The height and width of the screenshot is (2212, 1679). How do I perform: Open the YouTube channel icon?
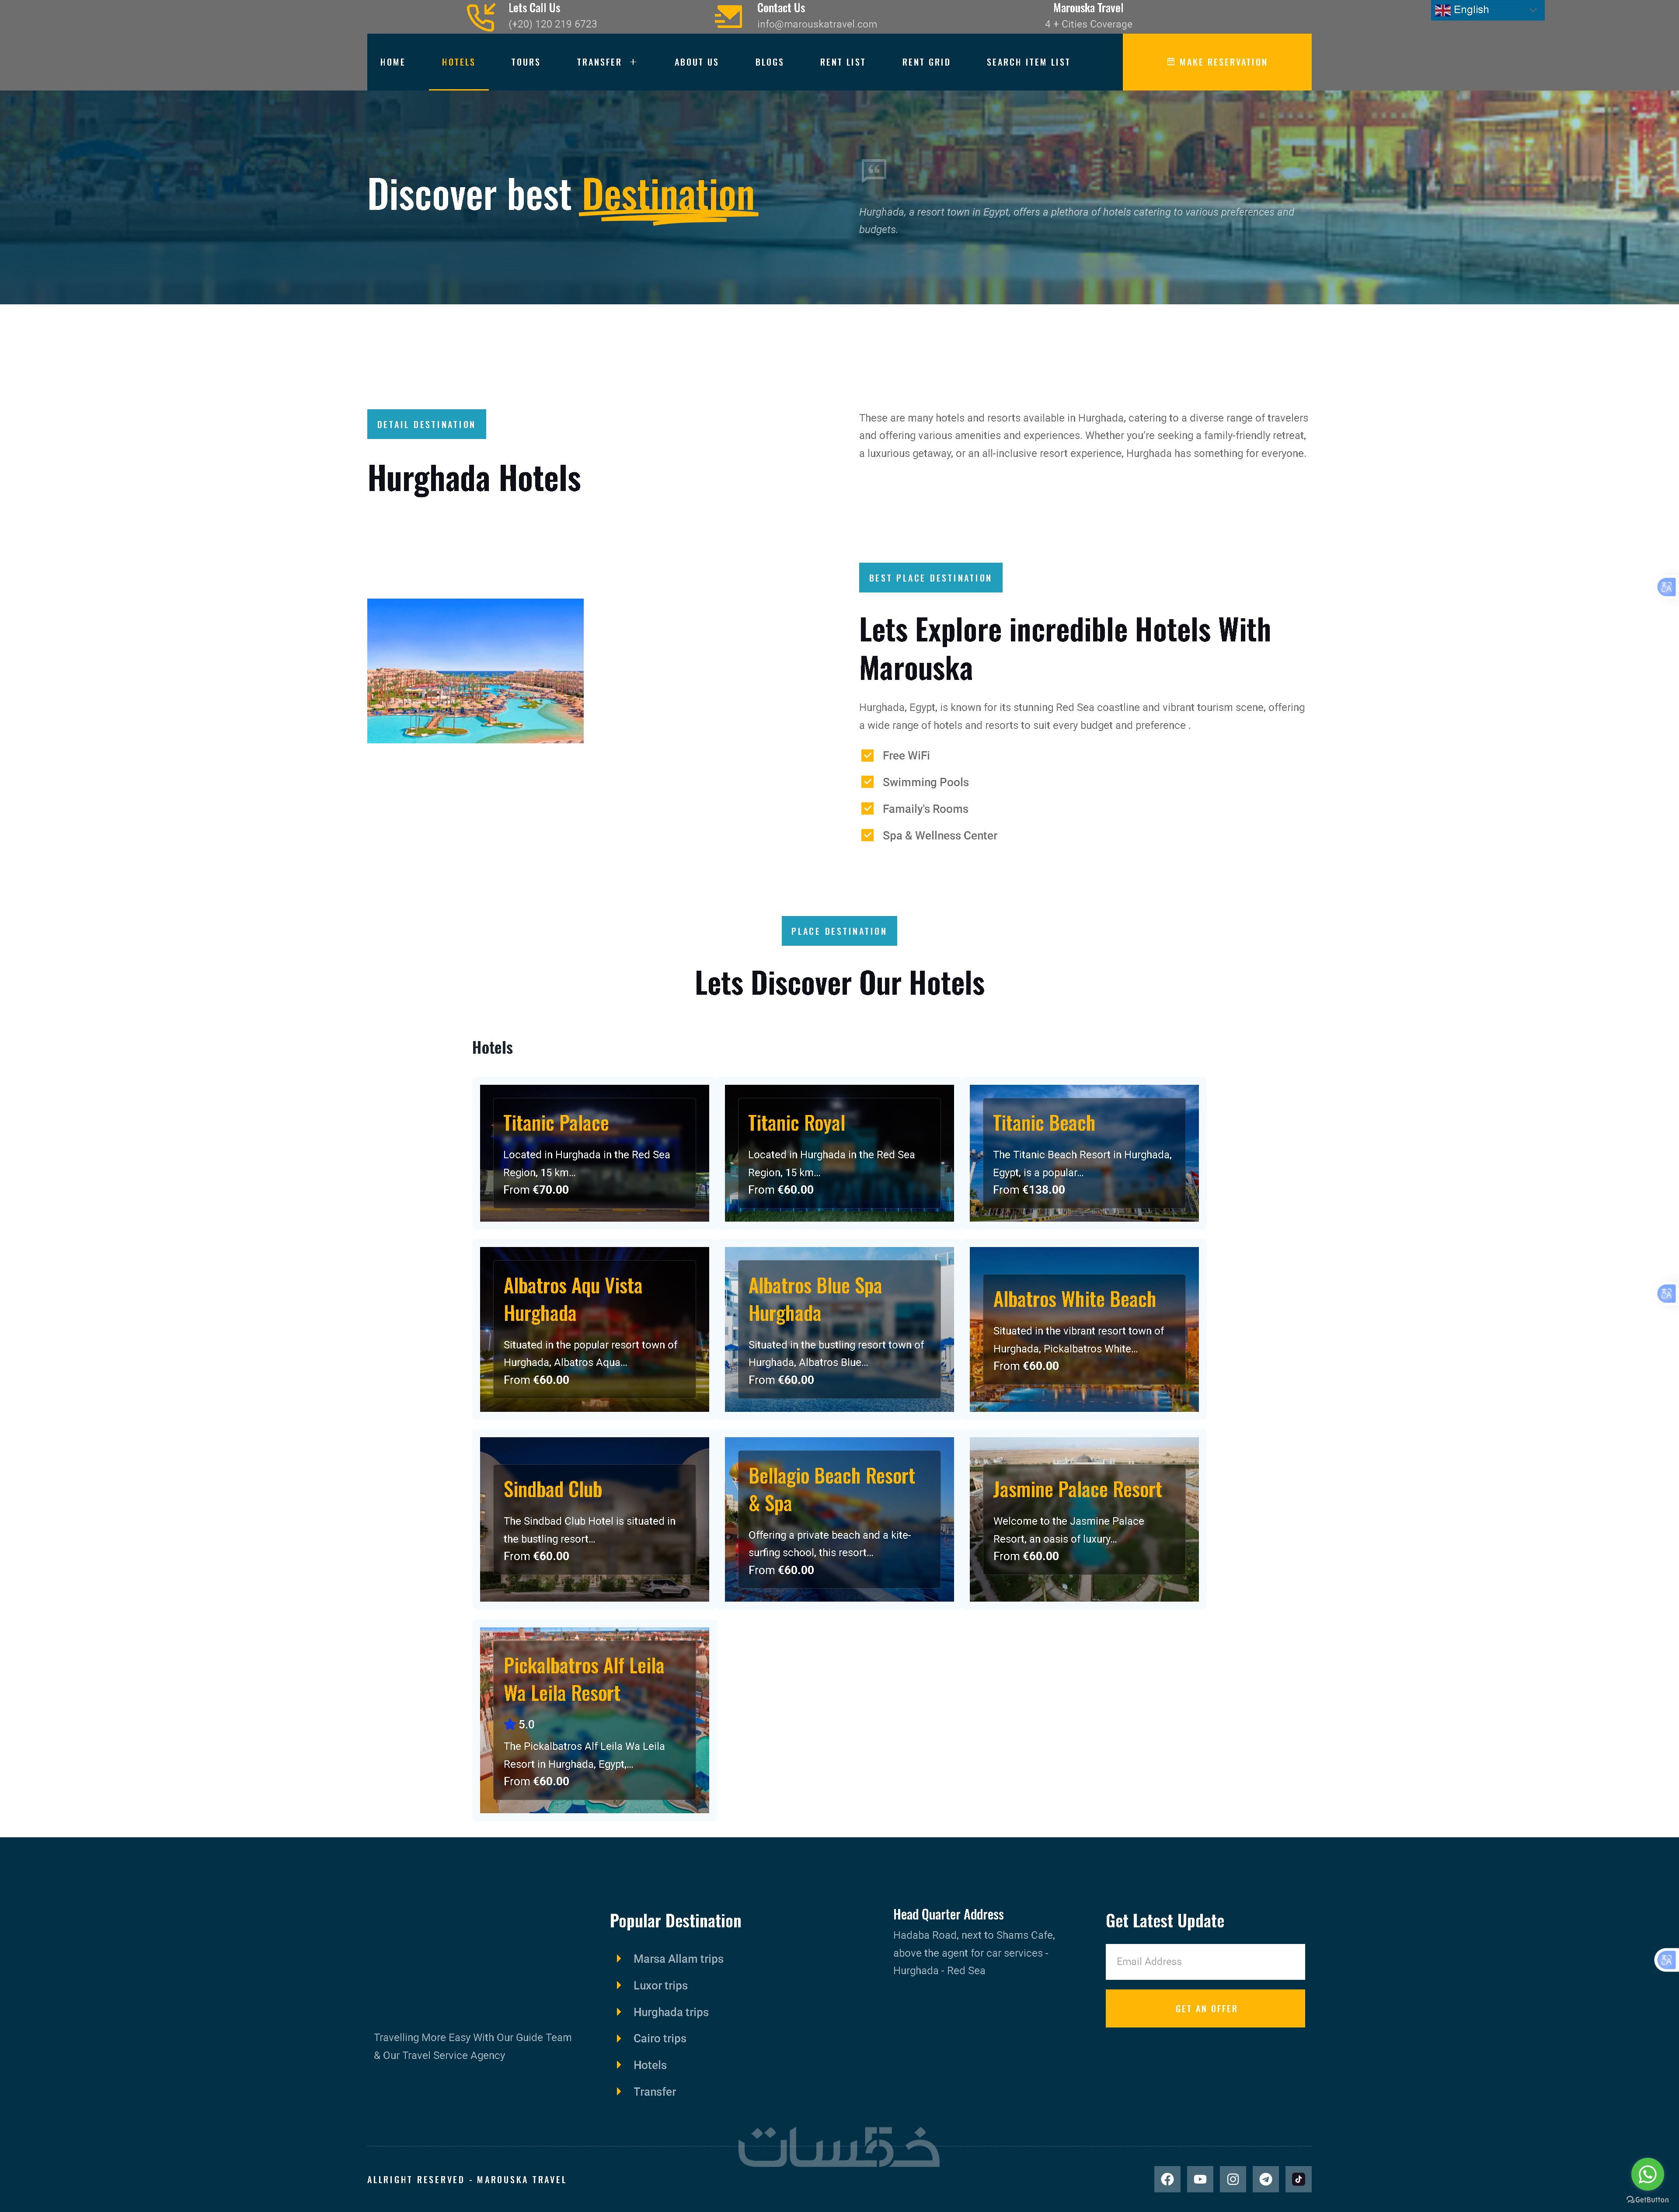1200,2179
